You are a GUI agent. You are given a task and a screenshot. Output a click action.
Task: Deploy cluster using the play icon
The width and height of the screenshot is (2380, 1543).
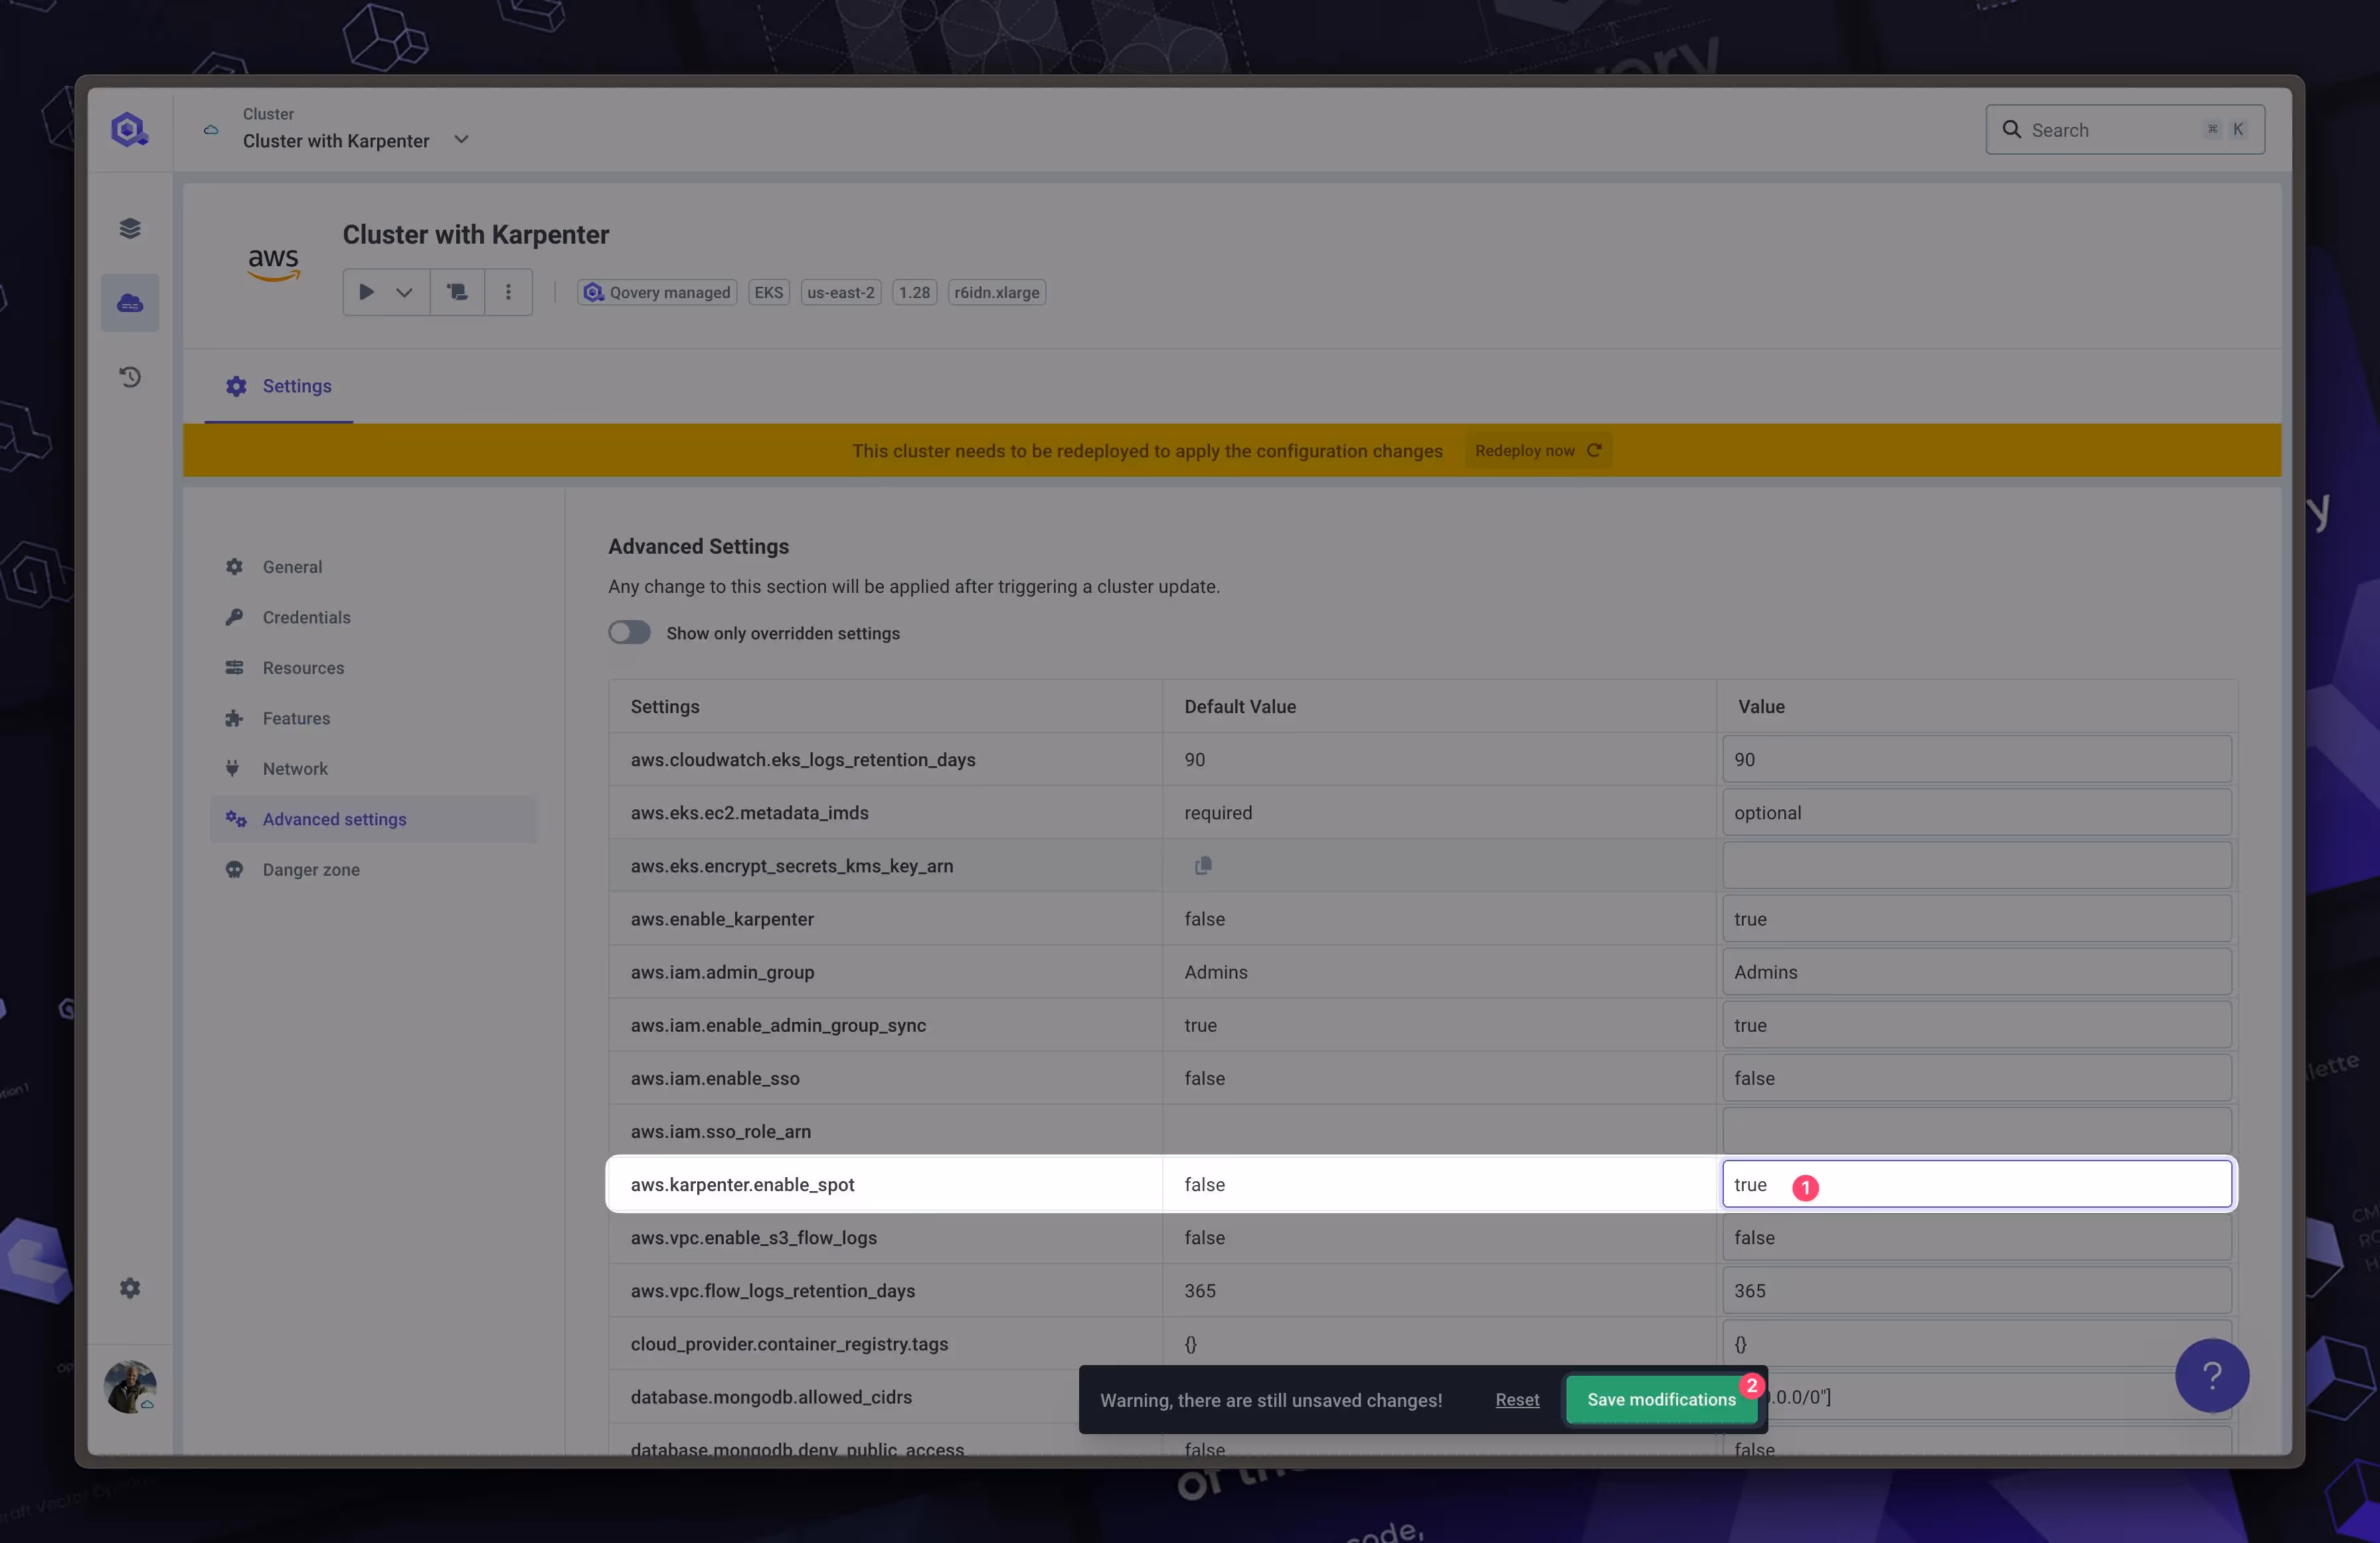click(366, 292)
